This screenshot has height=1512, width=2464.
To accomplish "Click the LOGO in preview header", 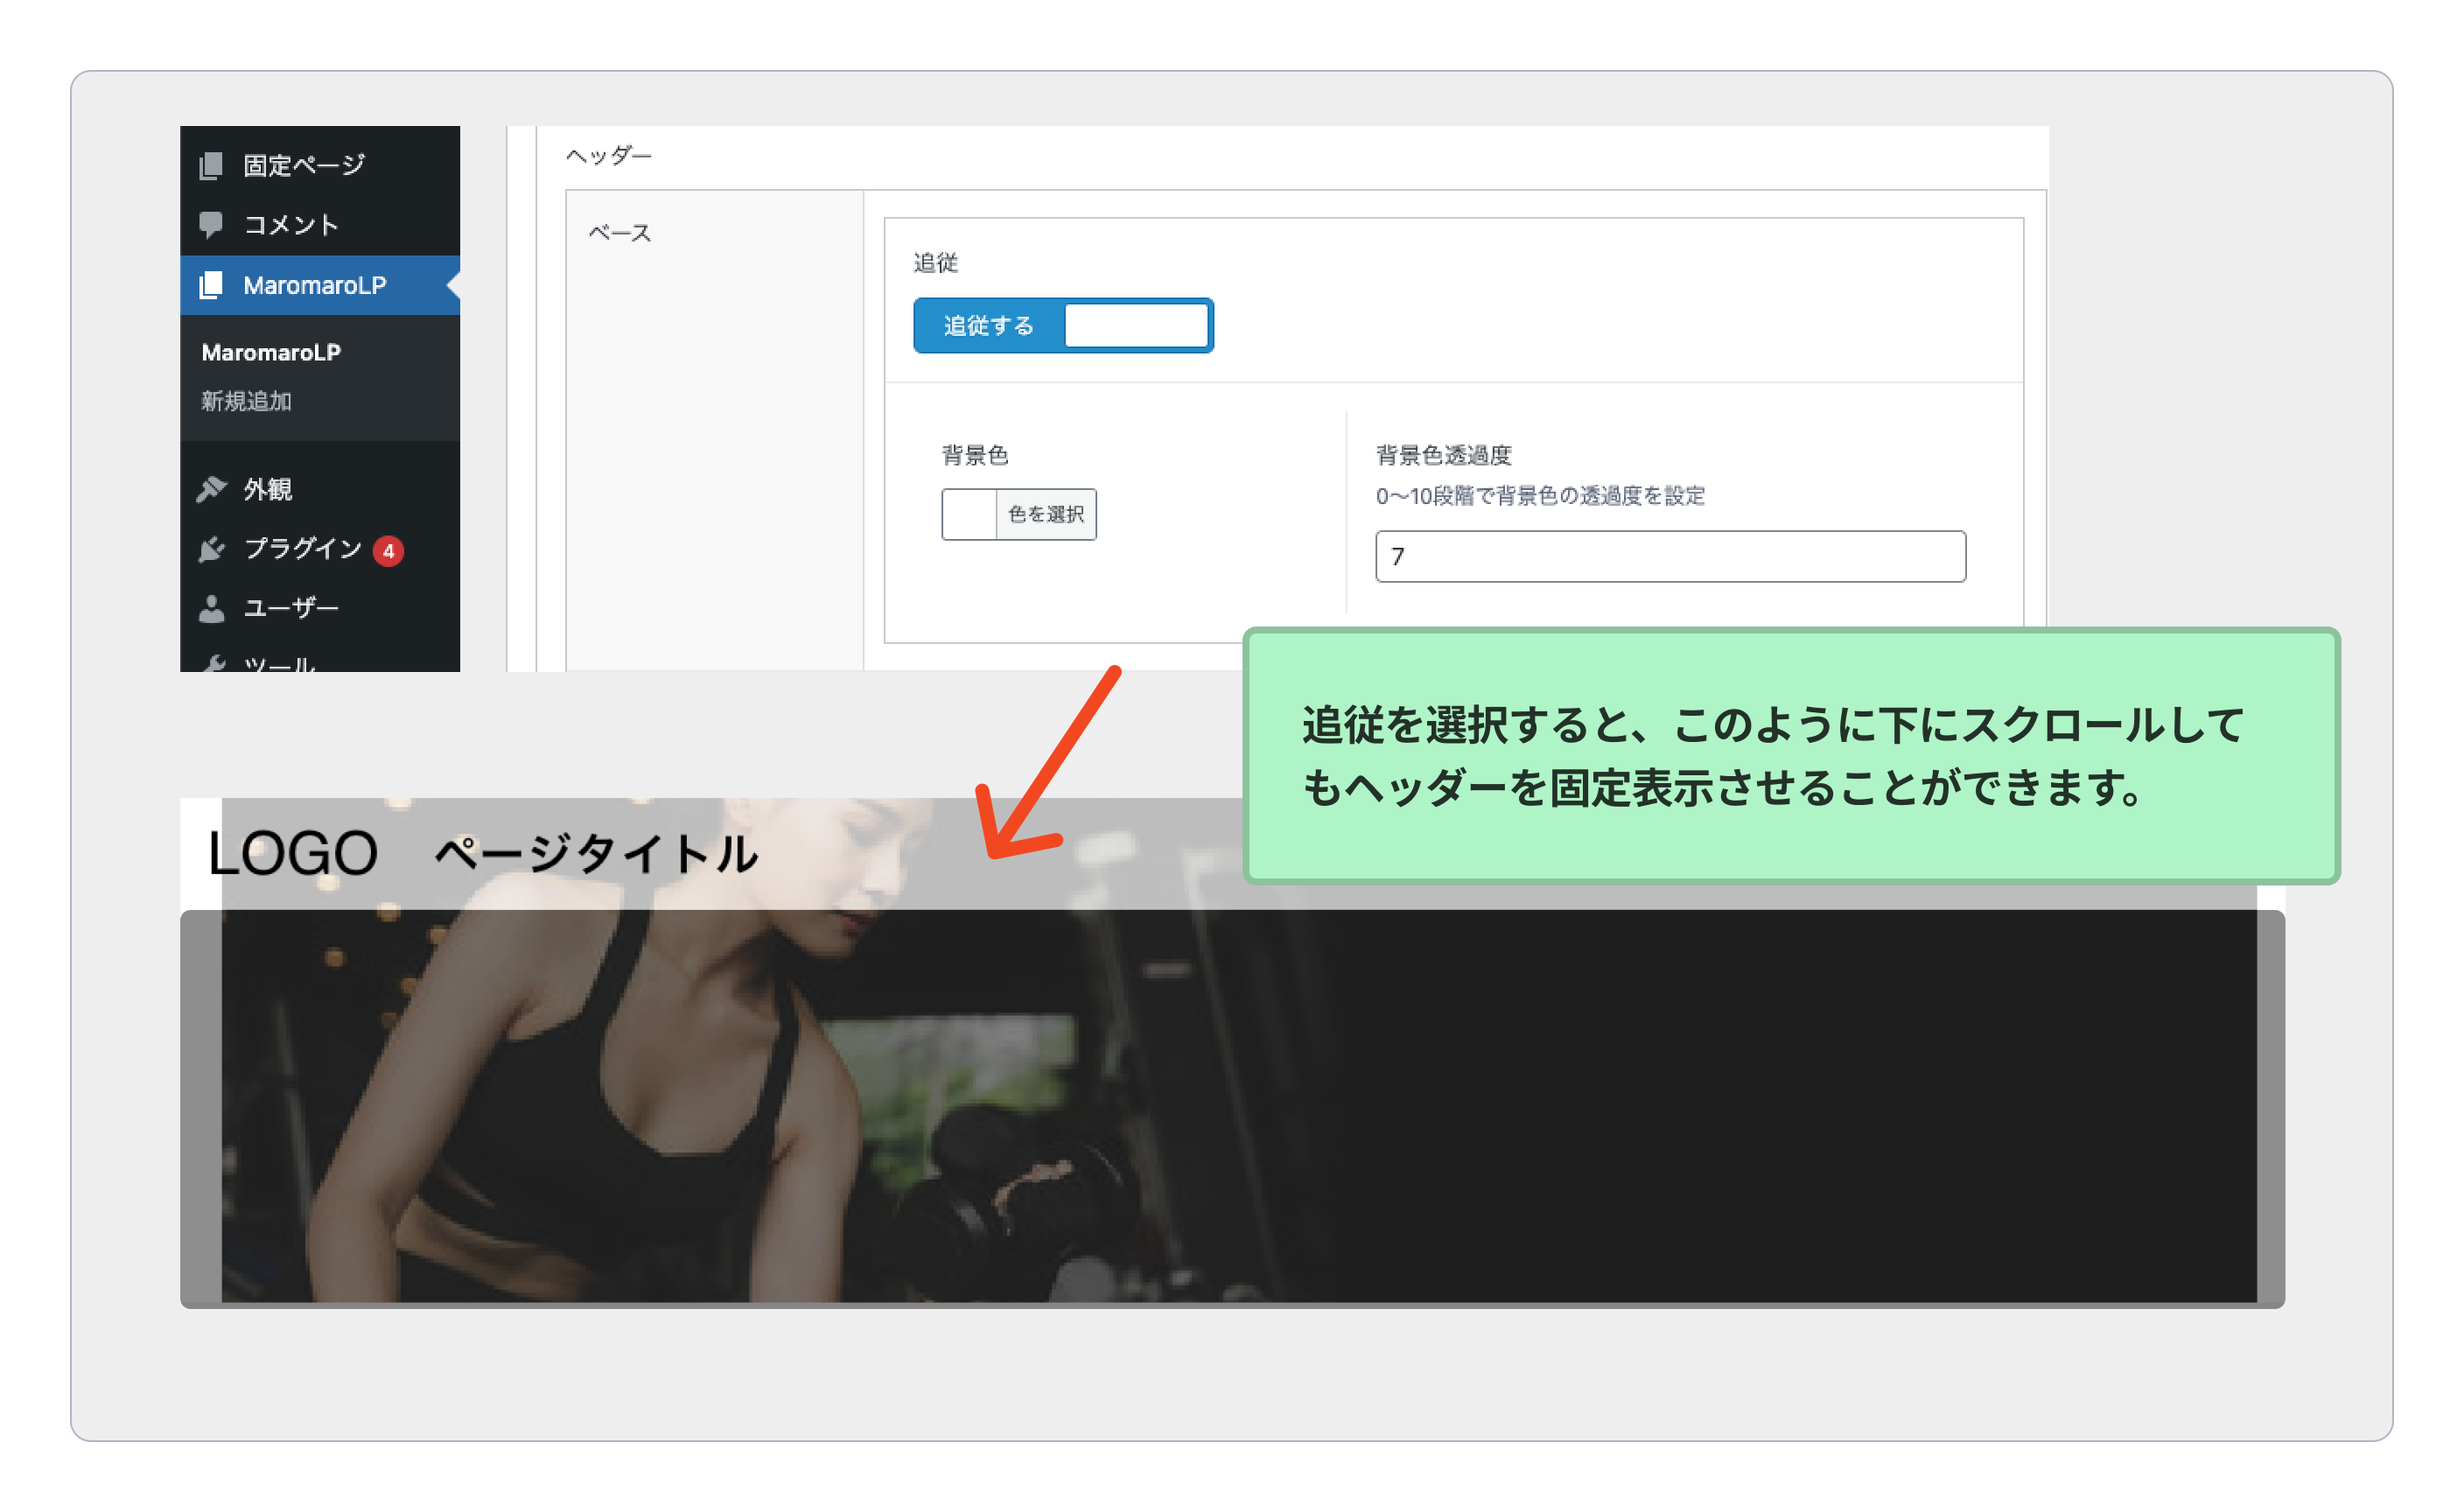I will (x=292, y=854).
